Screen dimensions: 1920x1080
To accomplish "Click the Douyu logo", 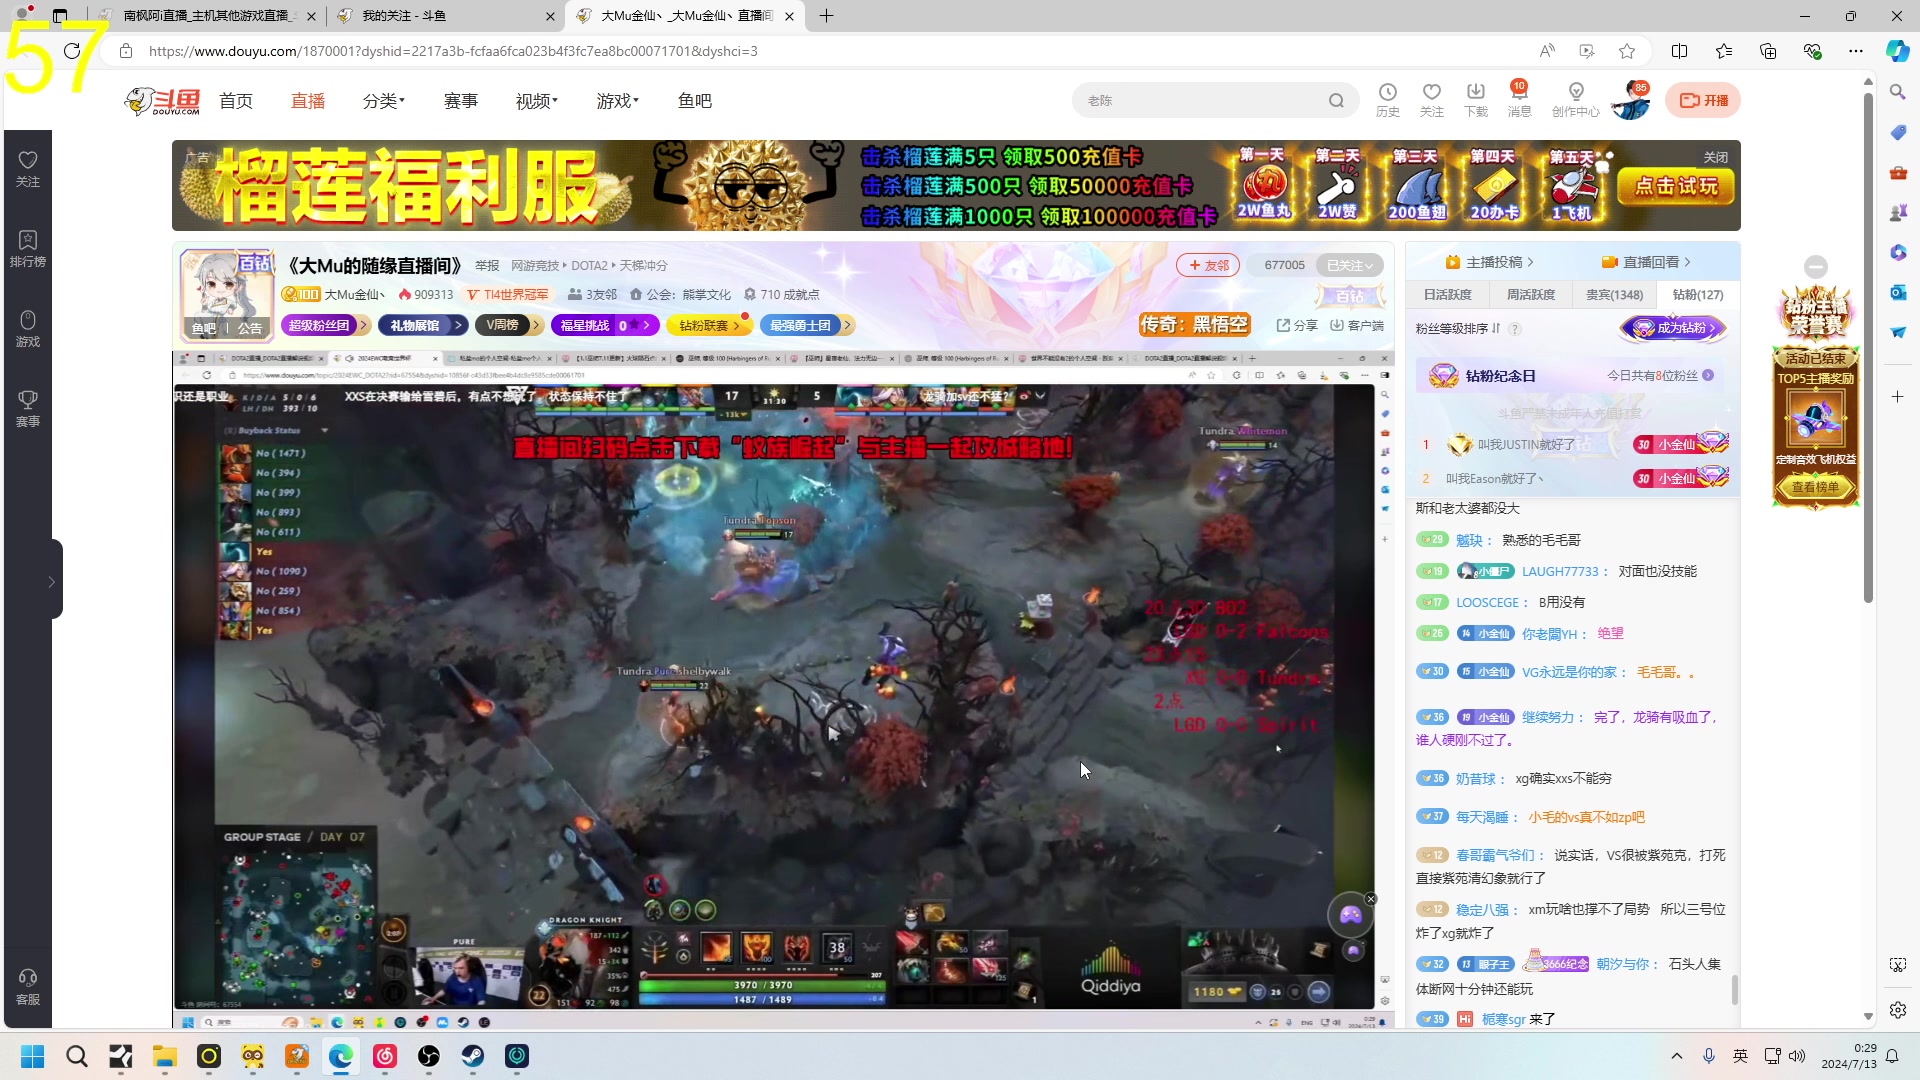I will coord(163,101).
